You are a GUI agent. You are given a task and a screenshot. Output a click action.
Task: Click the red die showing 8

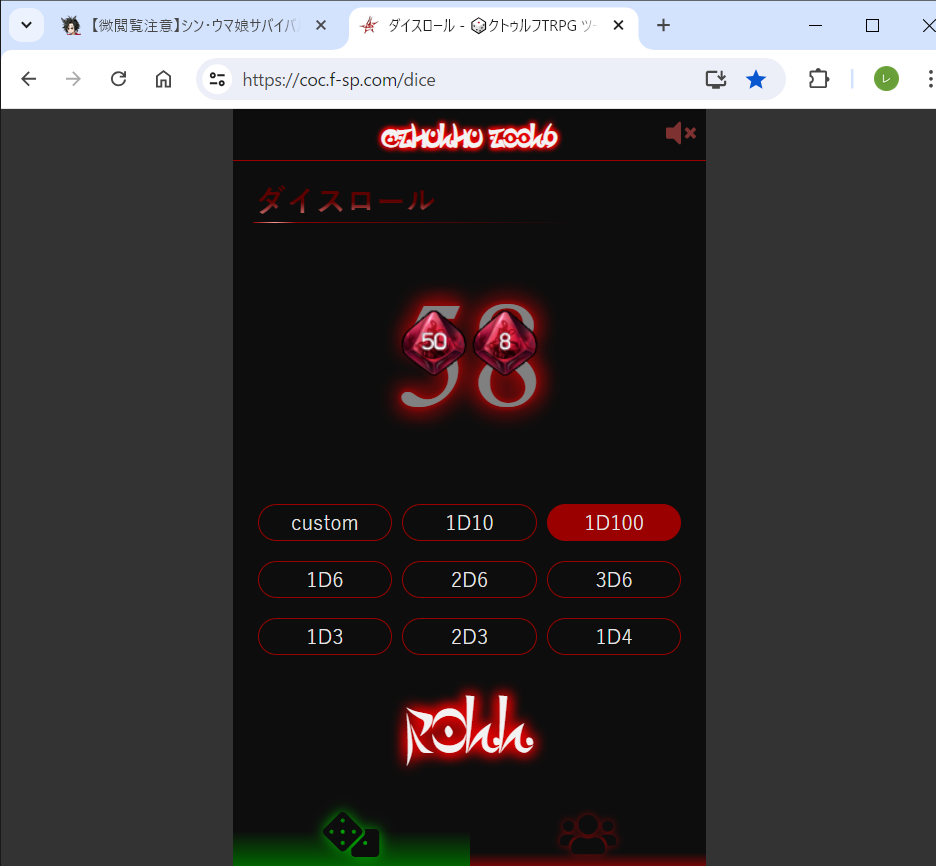pos(505,342)
